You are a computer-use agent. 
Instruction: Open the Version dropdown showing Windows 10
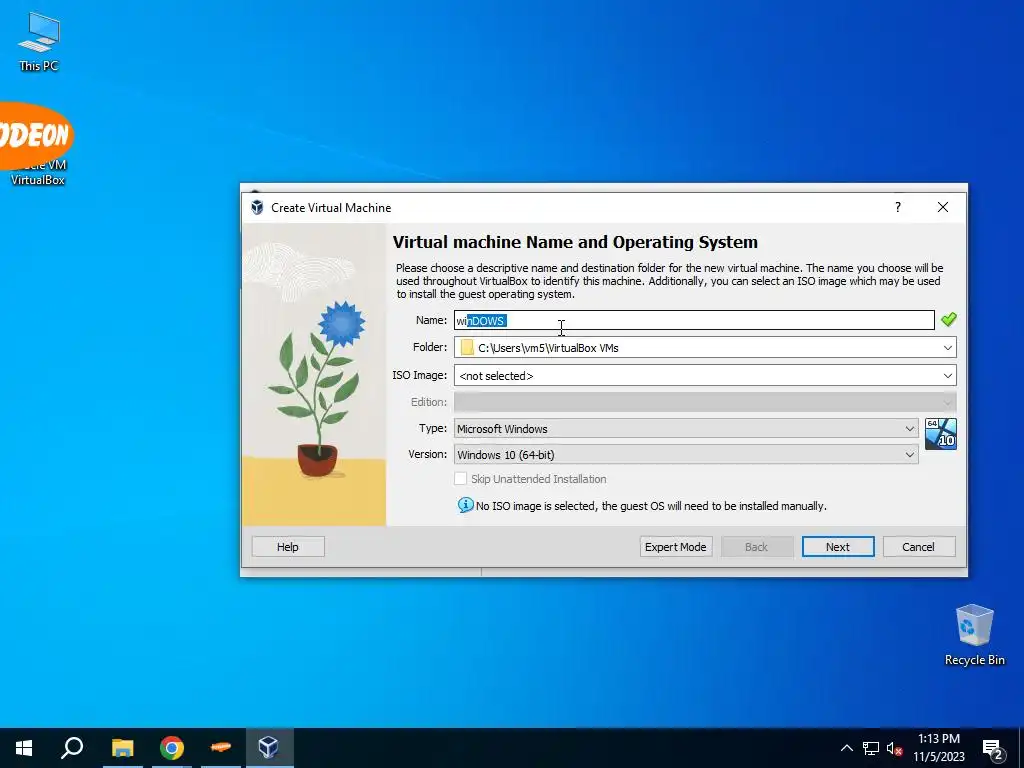coord(686,455)
